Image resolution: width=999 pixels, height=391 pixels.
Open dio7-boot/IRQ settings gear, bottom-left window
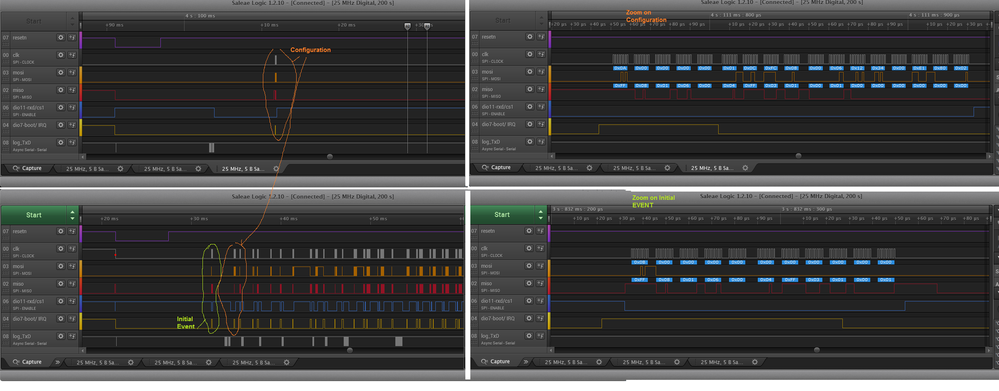pyautogui.click(x=61, y=318)
